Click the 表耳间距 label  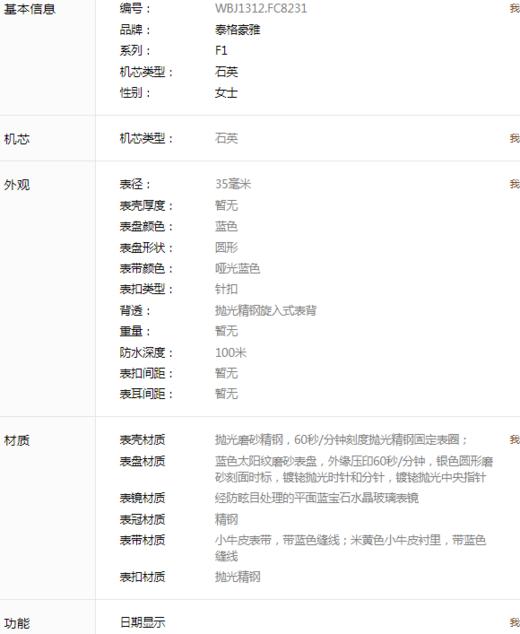click(x=146, y=394)
